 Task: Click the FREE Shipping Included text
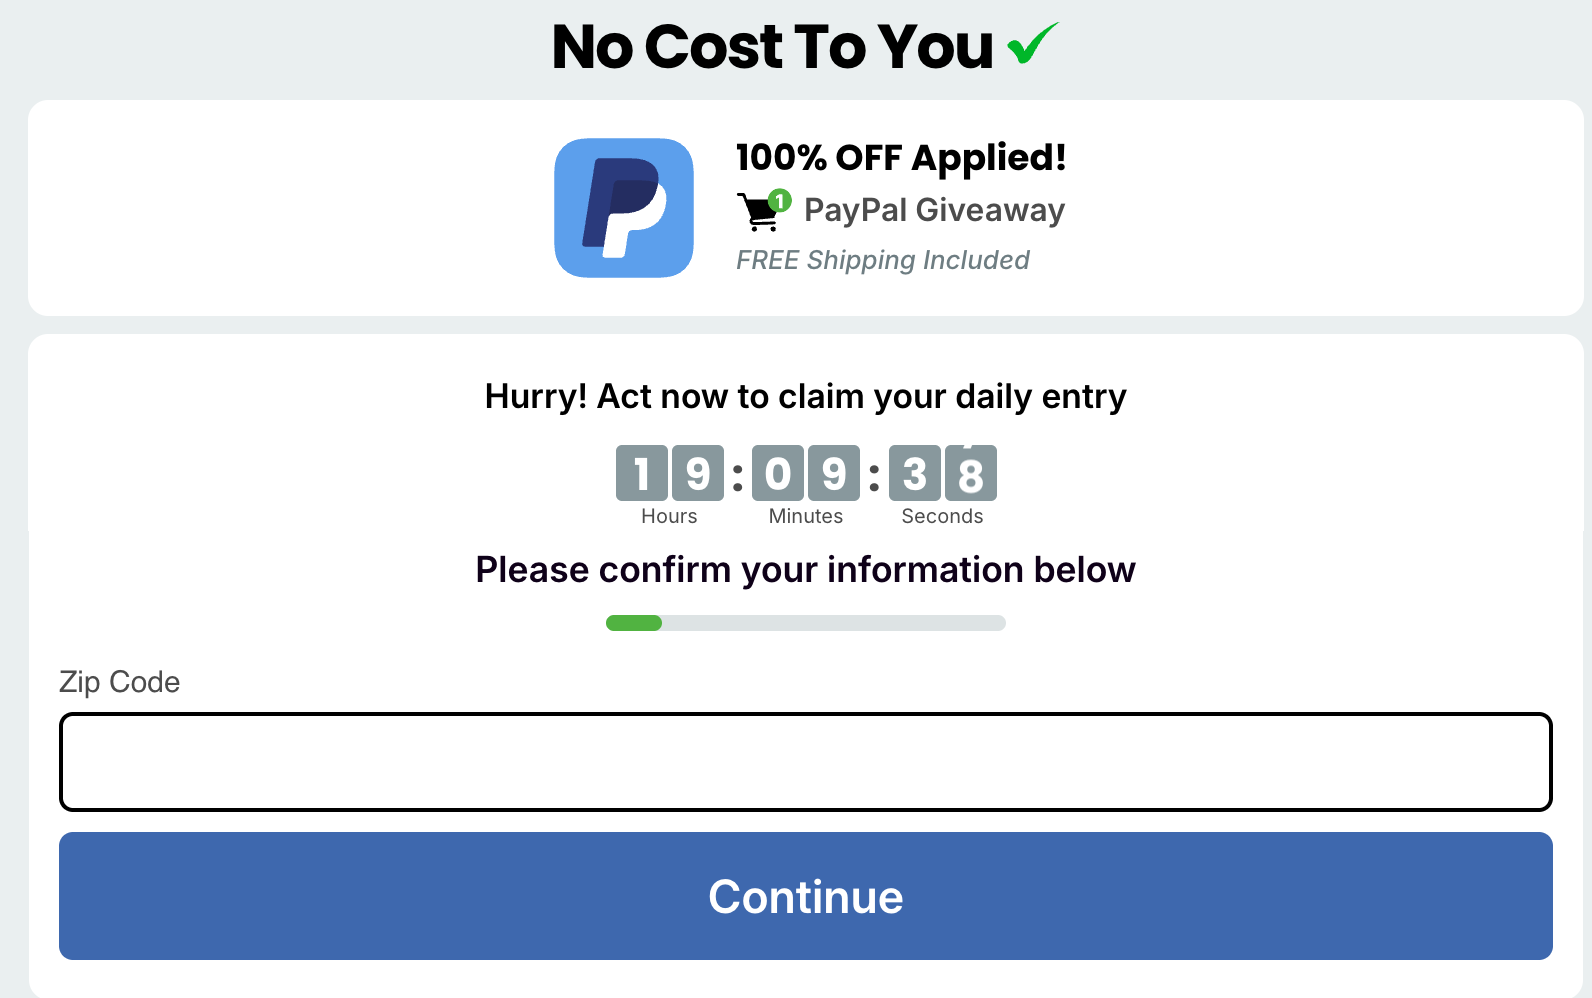pos(883,260)
